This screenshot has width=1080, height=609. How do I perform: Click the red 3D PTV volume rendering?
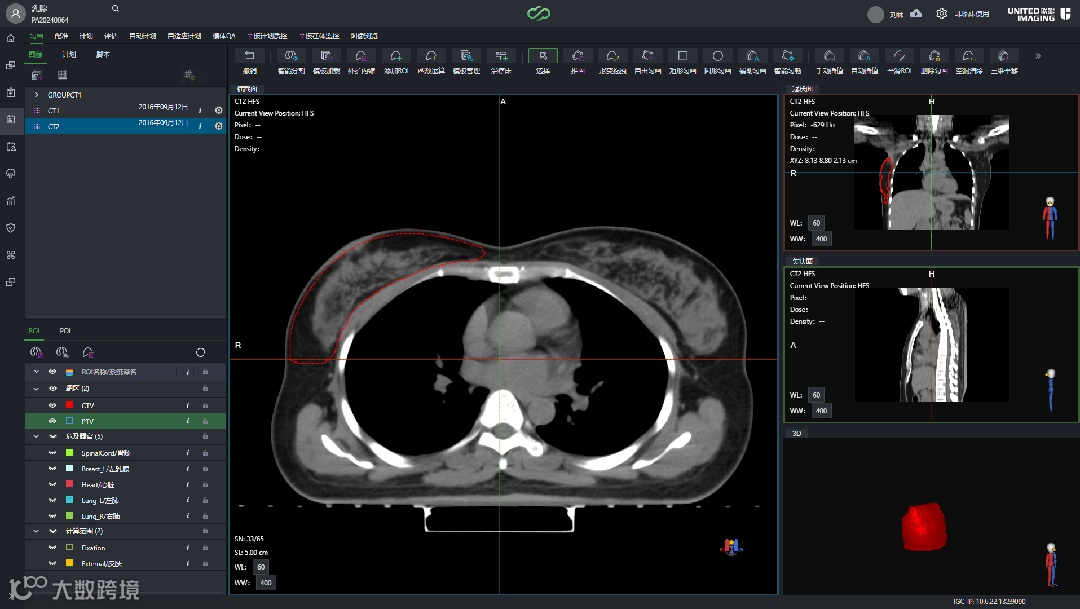(924, 527)
